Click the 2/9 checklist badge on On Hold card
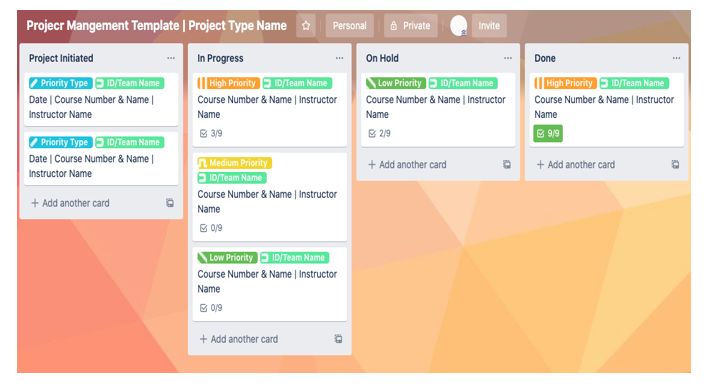Viewport: 723px width, 390px height. click(x=379, y=134)
